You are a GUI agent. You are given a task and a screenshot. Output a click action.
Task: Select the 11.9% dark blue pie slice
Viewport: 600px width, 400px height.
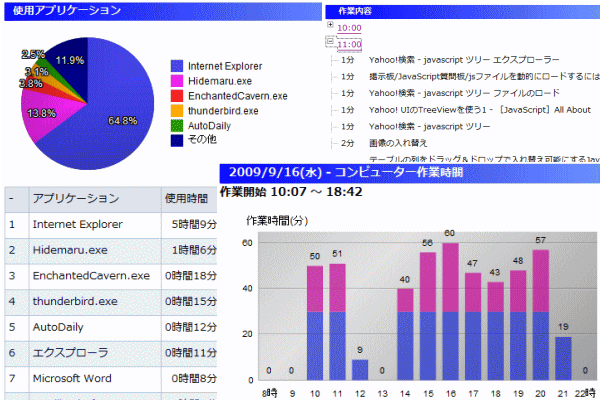[x=68, y=62]
